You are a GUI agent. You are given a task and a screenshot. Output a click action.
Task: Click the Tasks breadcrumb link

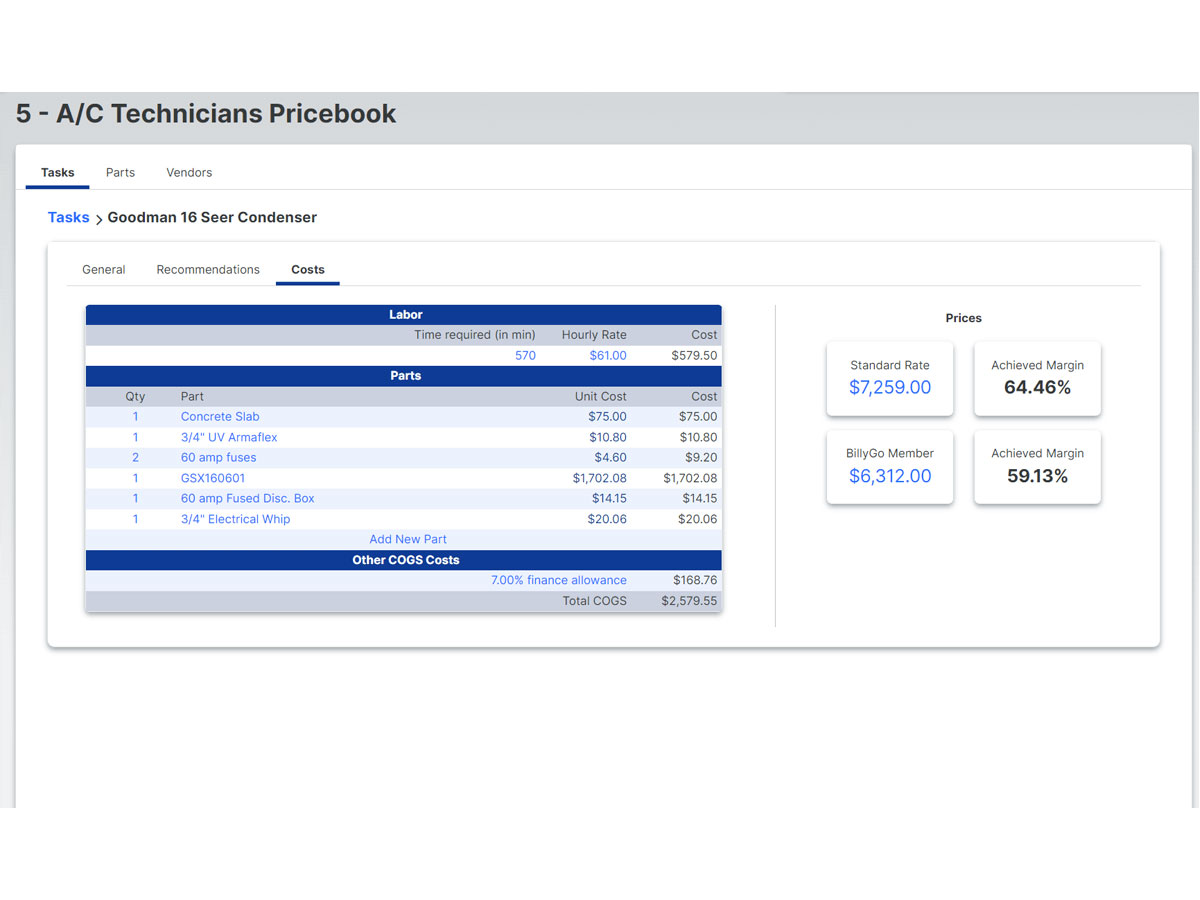68,217
